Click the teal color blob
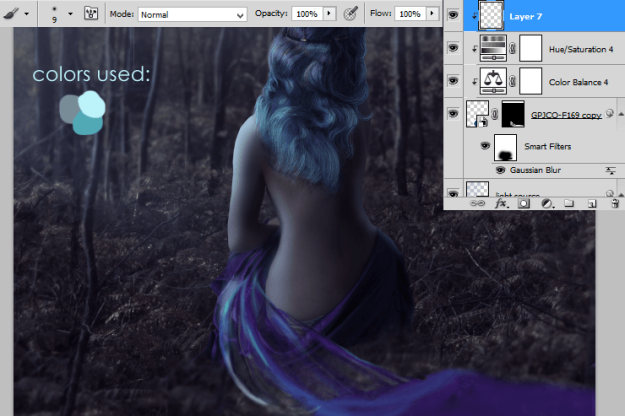Screen dimensions: 625x416 [x=88, y=124]
